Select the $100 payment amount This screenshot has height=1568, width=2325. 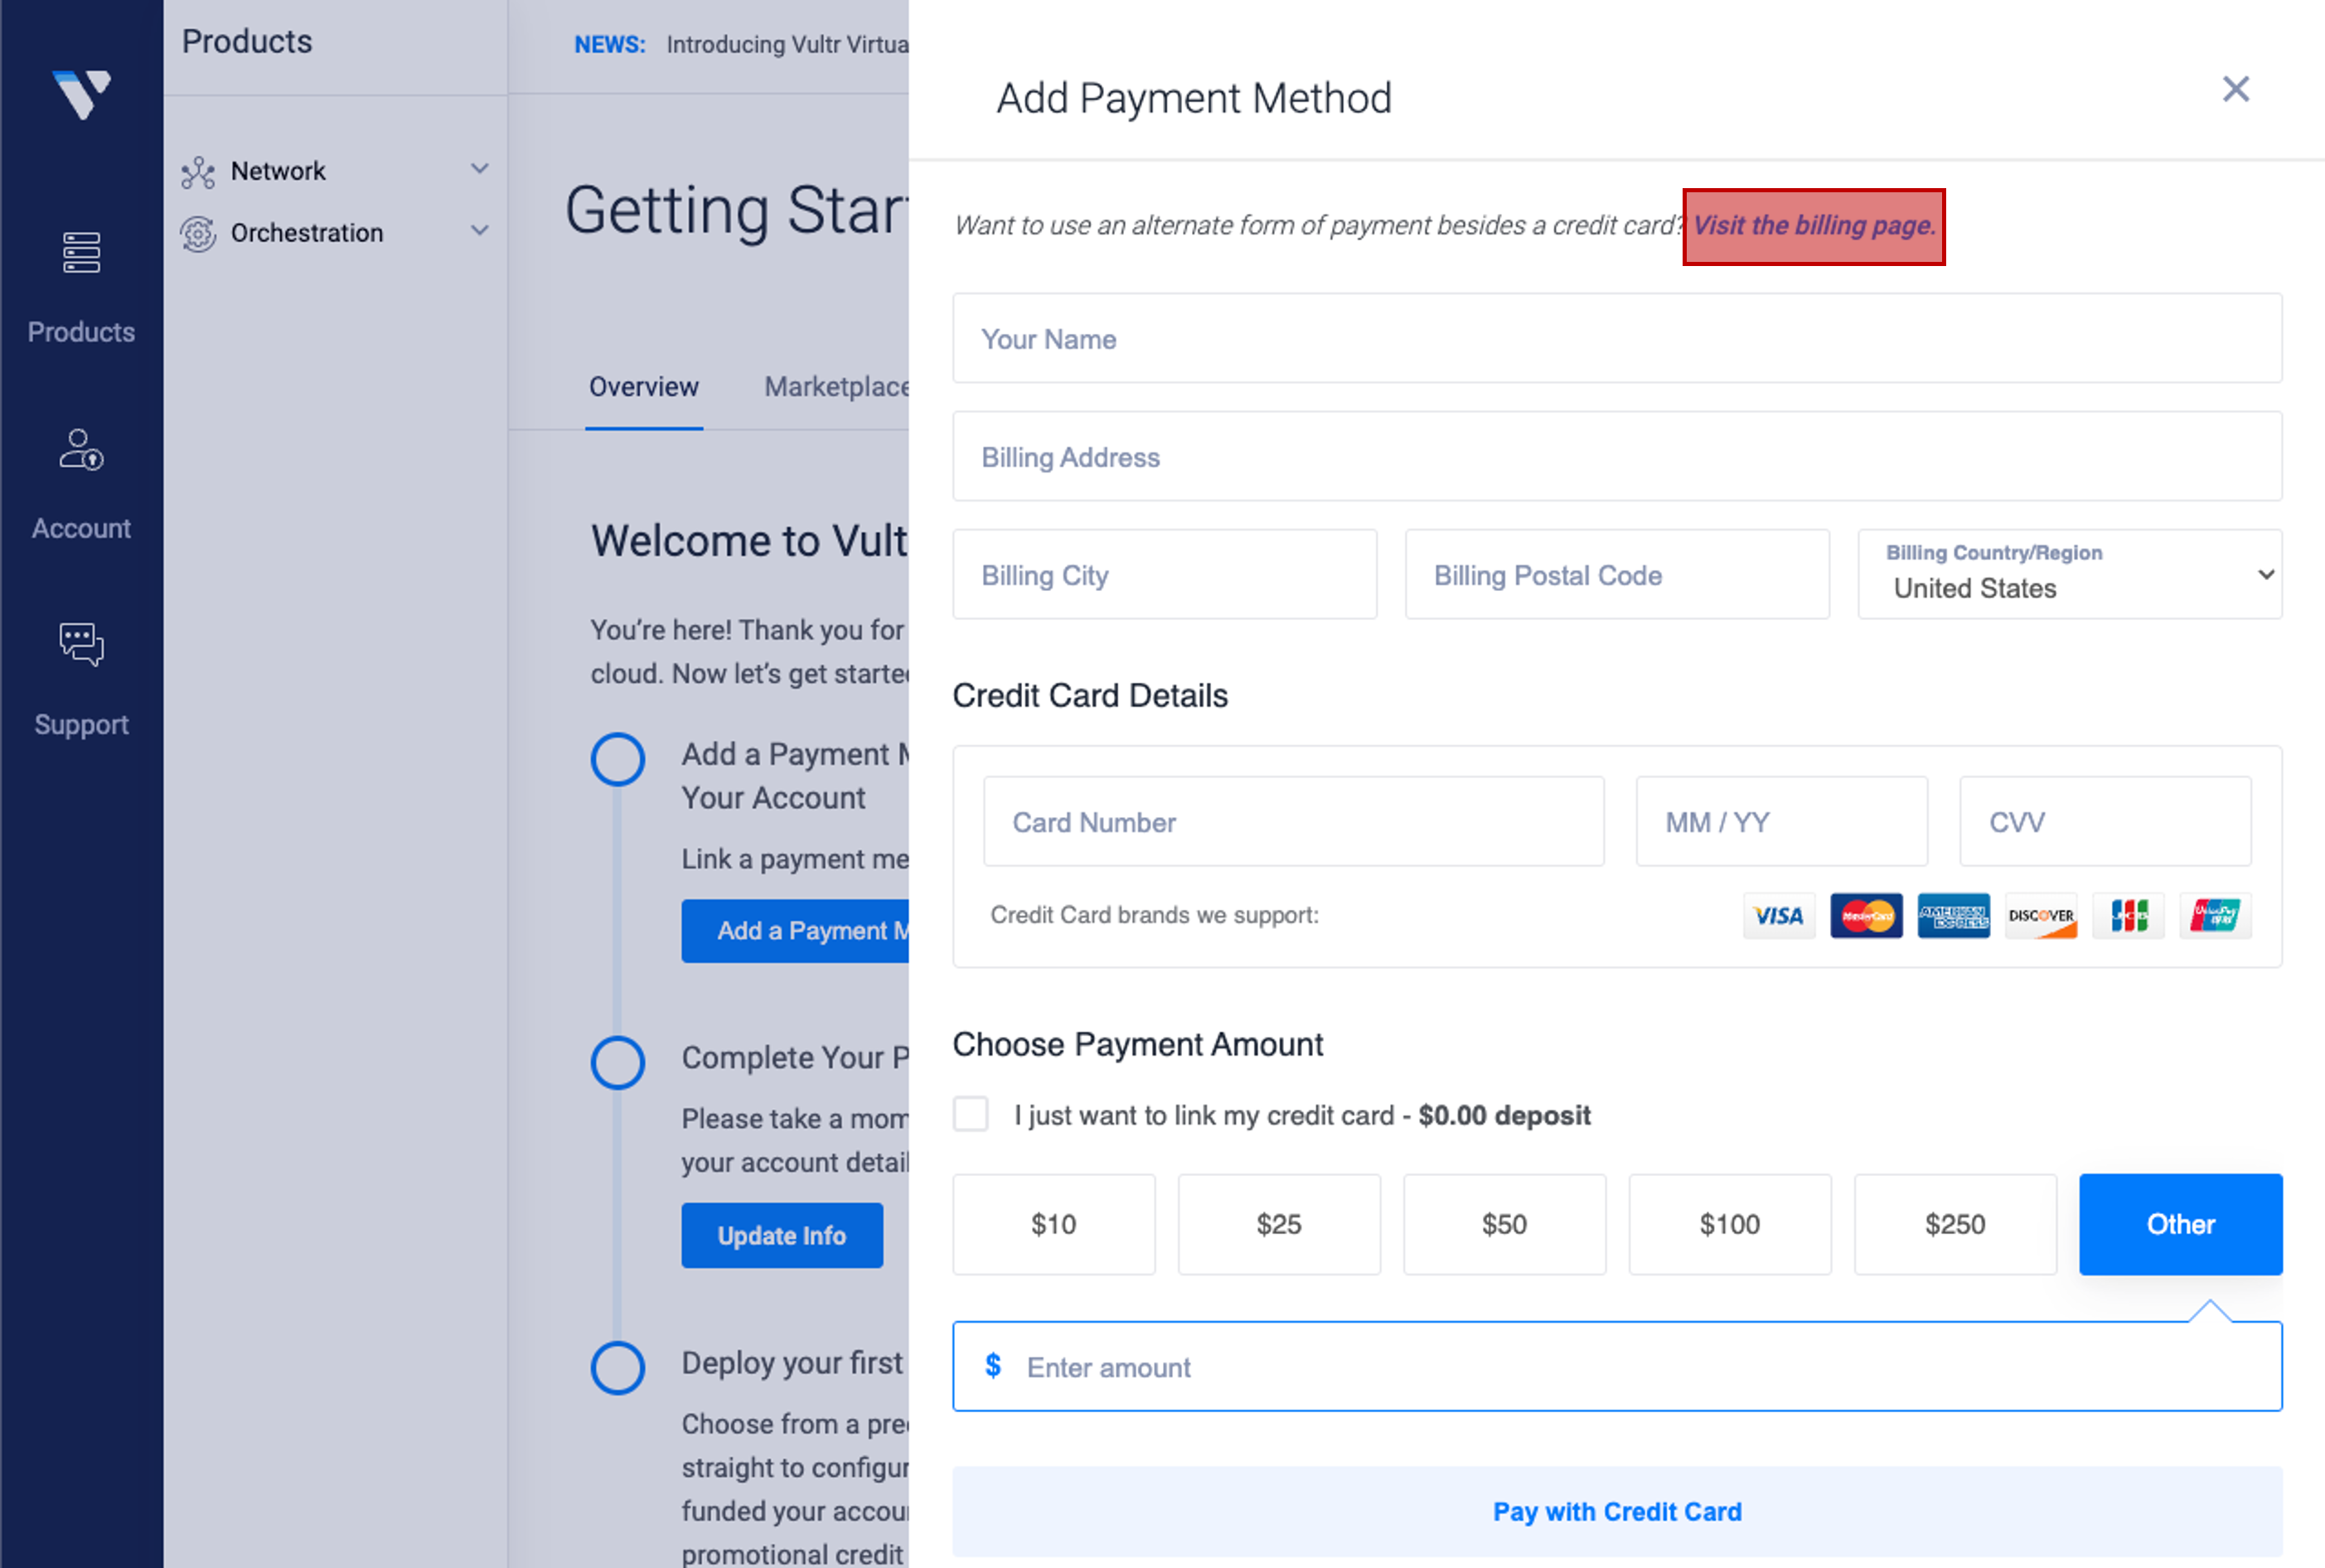tap(1729, 1224)
